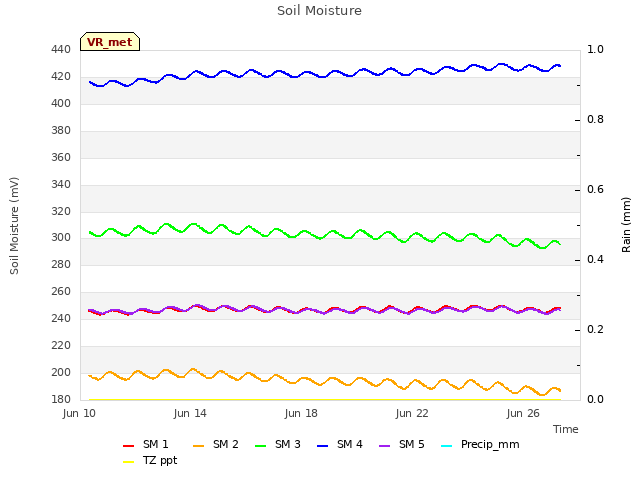640x480 pixels.
Task: Click the Jun 10 tick label
Action: [79, 413]
